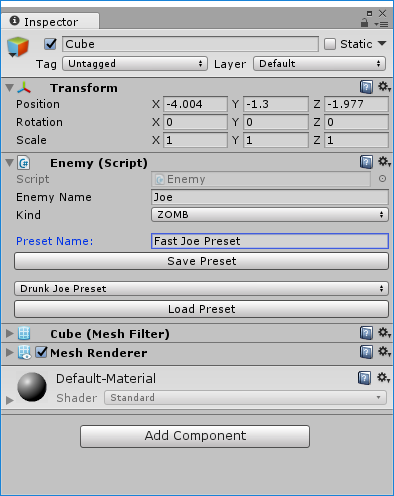Click the Preset Name: label
This screenshot has width=394, height=496.
[55, 241]
